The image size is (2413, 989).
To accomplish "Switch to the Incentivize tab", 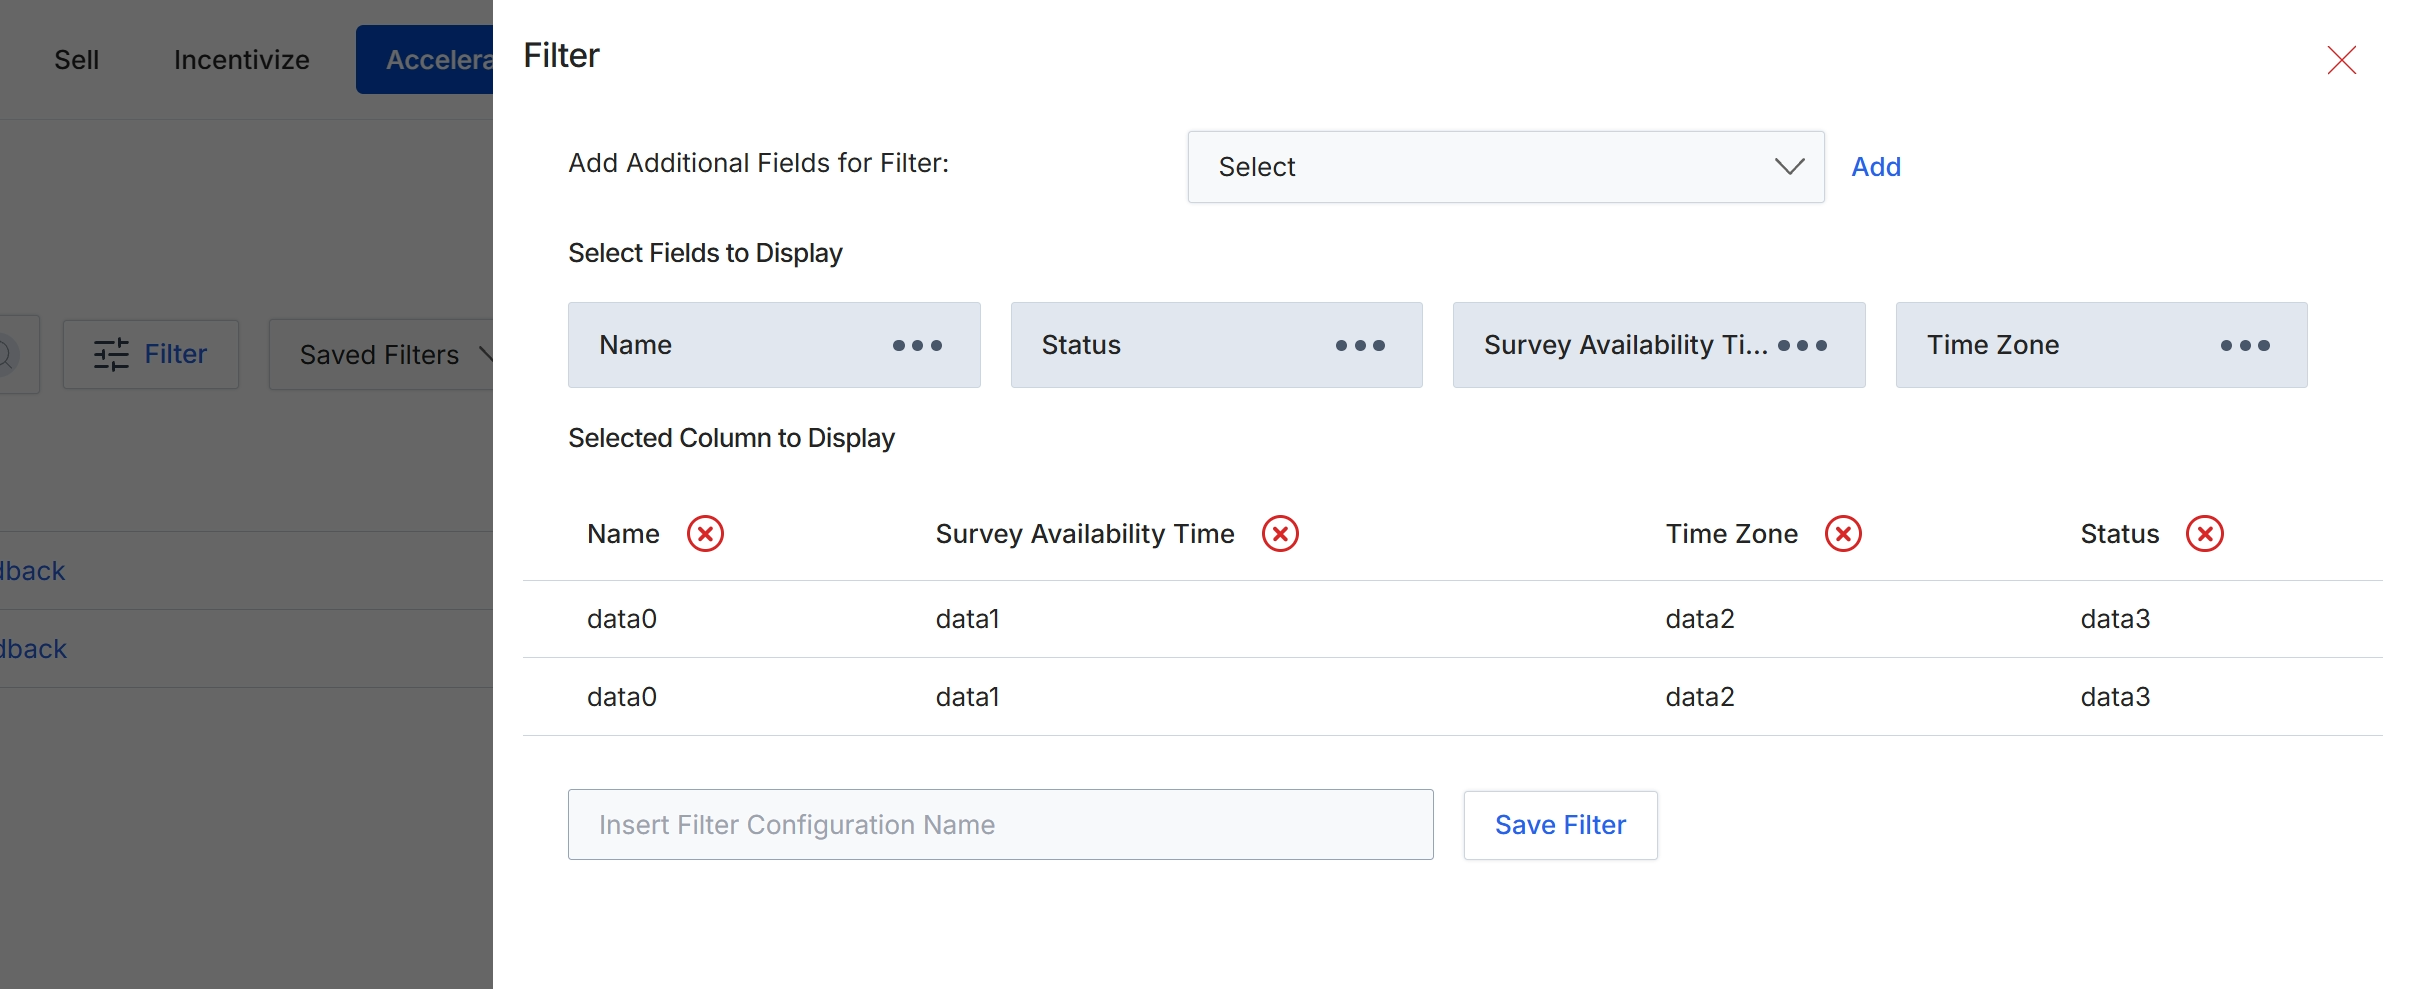I will click(242, 60).
